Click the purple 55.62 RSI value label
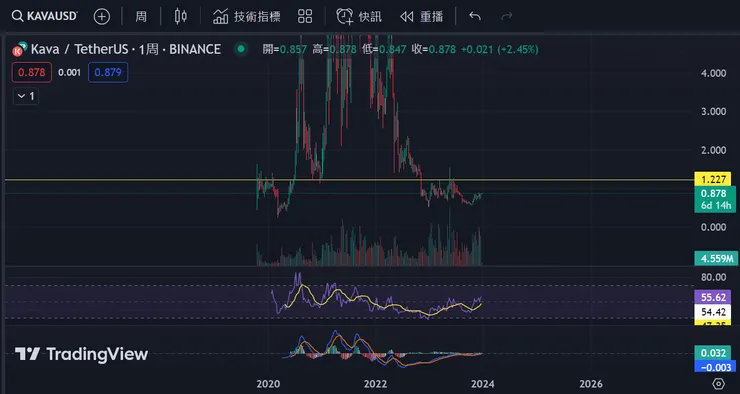The height and width of the screenshot is (394, 740). click(713, 297)
